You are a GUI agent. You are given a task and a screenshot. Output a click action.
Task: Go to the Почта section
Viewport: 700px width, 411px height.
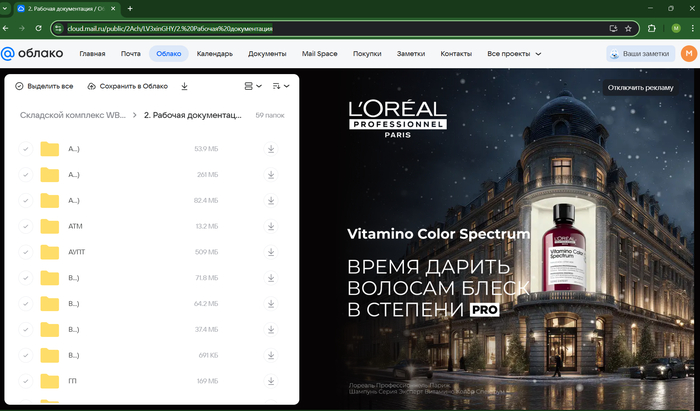pyautogui.click(x=130, y=53)
